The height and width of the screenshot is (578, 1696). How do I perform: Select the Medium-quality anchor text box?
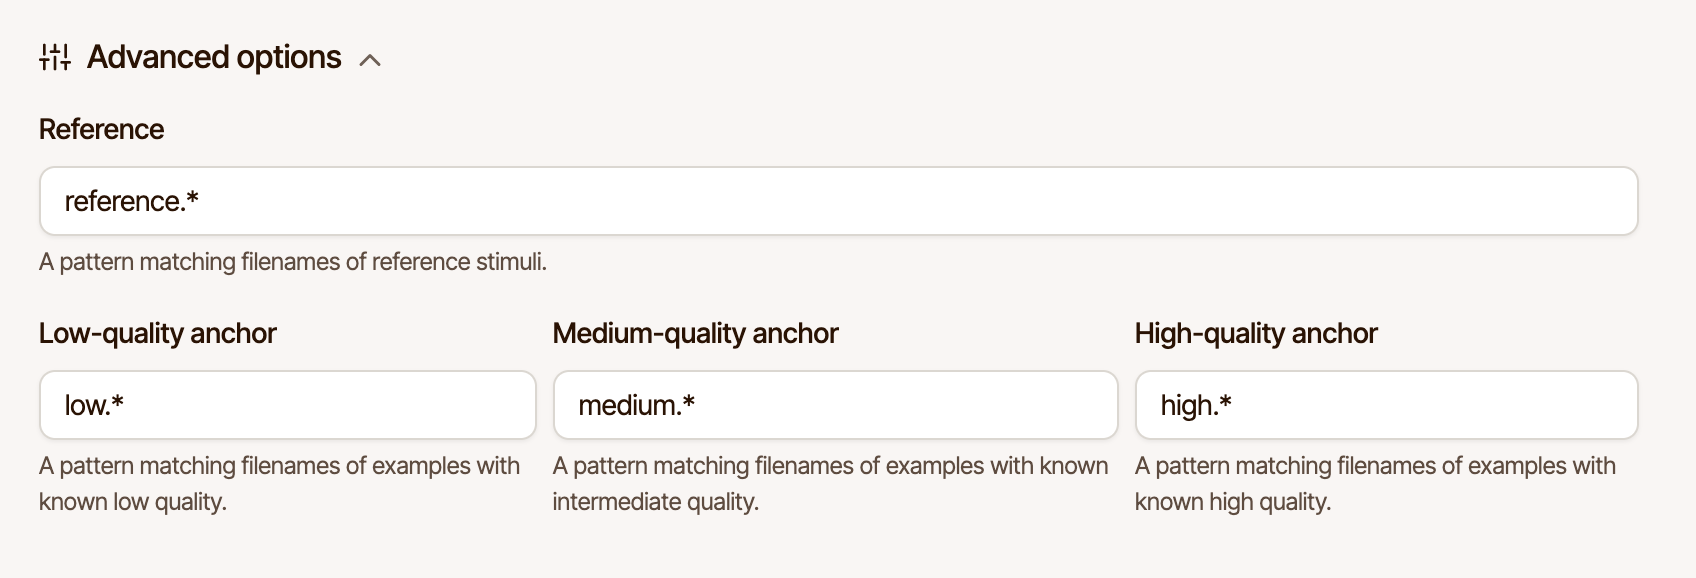tap(836, 405)
